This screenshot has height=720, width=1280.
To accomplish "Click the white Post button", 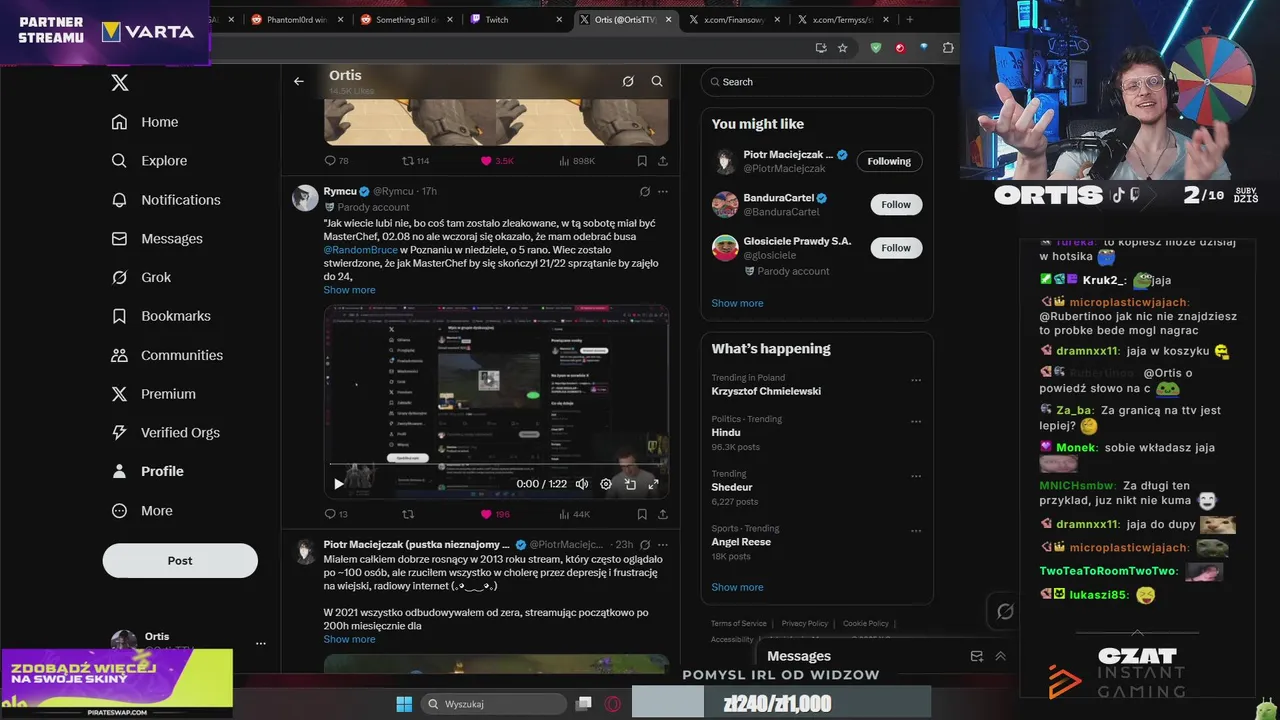I will coord(180,561).
